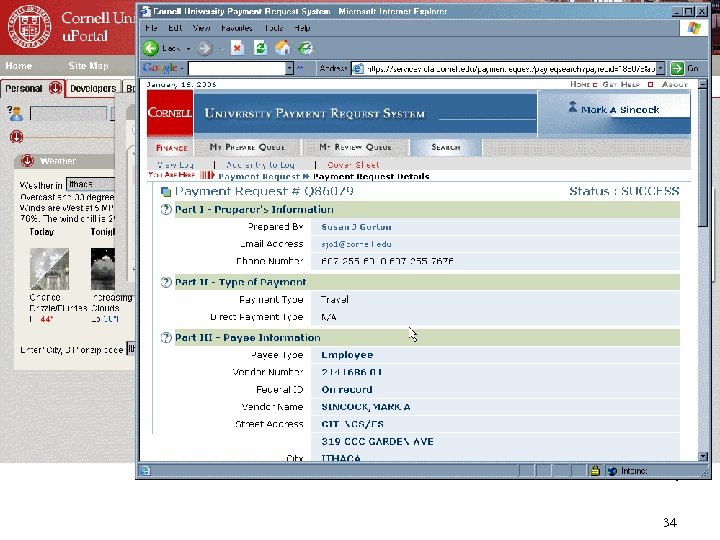Click the red Cornell logo in banner
720x540 pixels.
[170, 113]
